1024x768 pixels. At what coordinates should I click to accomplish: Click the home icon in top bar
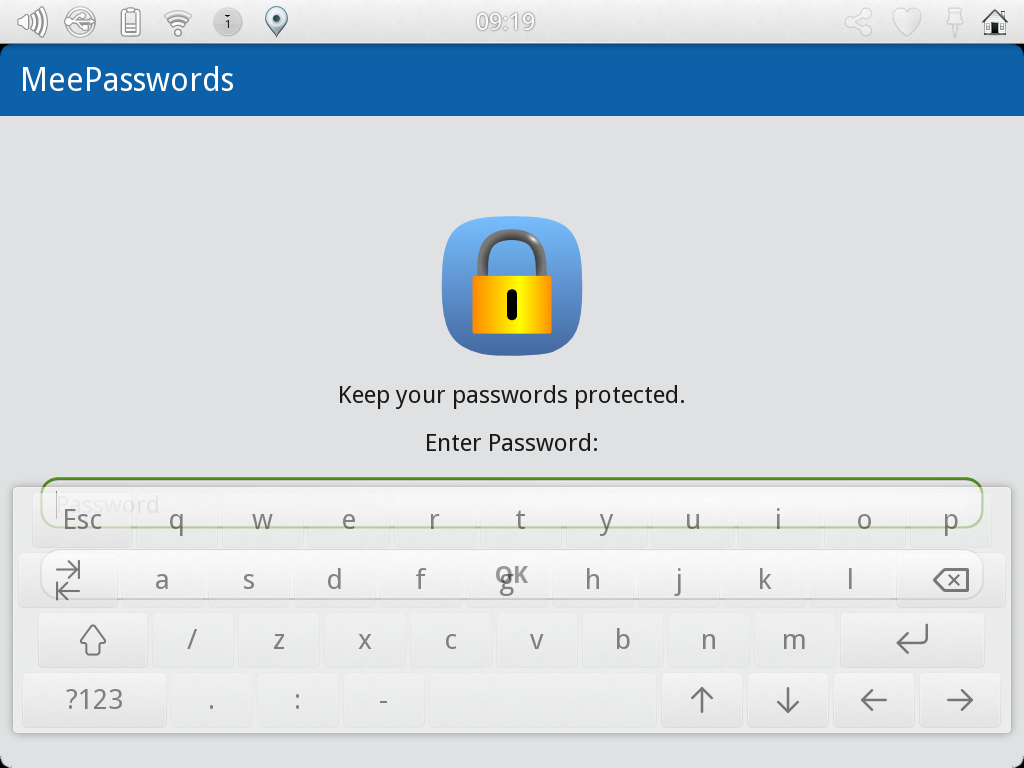click(994, 22)
